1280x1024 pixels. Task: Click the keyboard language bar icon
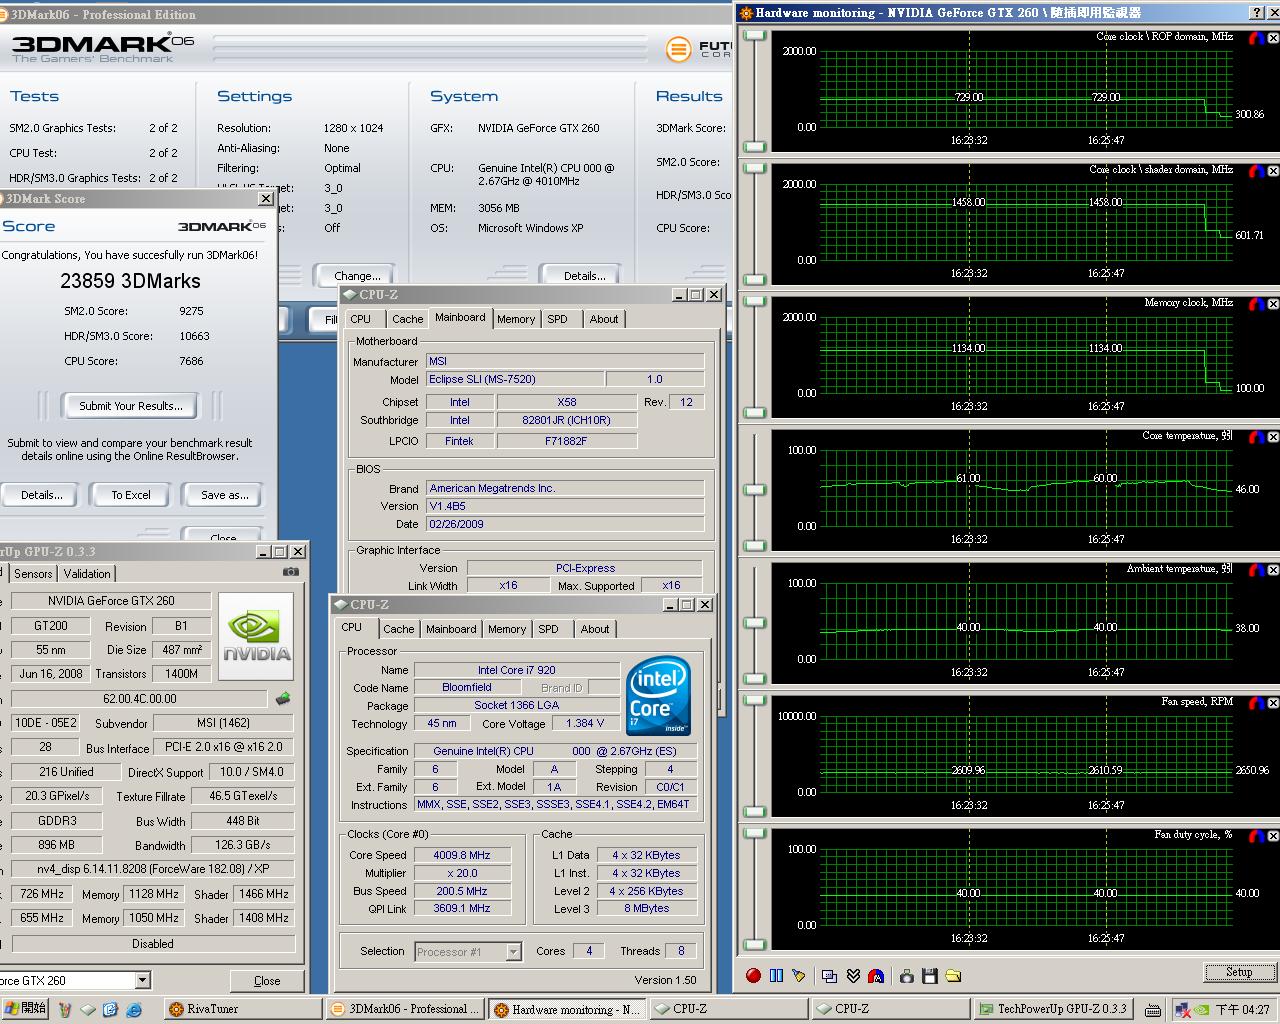[x=1153, y=1010]
